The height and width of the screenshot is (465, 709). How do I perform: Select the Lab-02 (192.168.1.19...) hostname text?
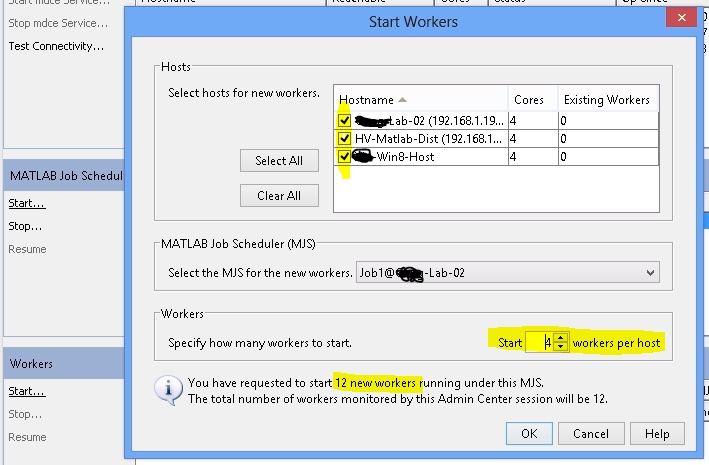click(429, 121)
